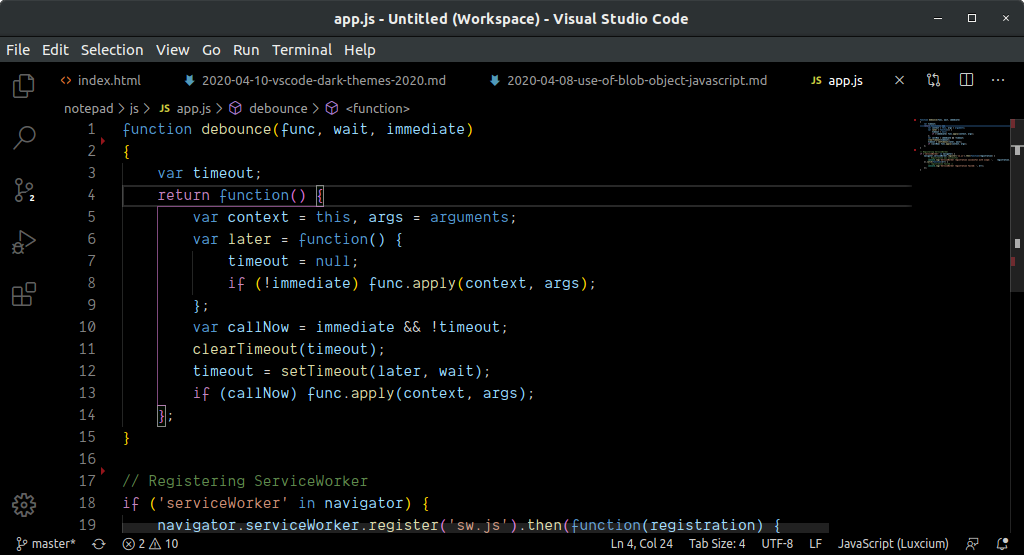Open the editor More Actions ellipsis
This screenshot has height=555, width=1024.
[998, 80]
